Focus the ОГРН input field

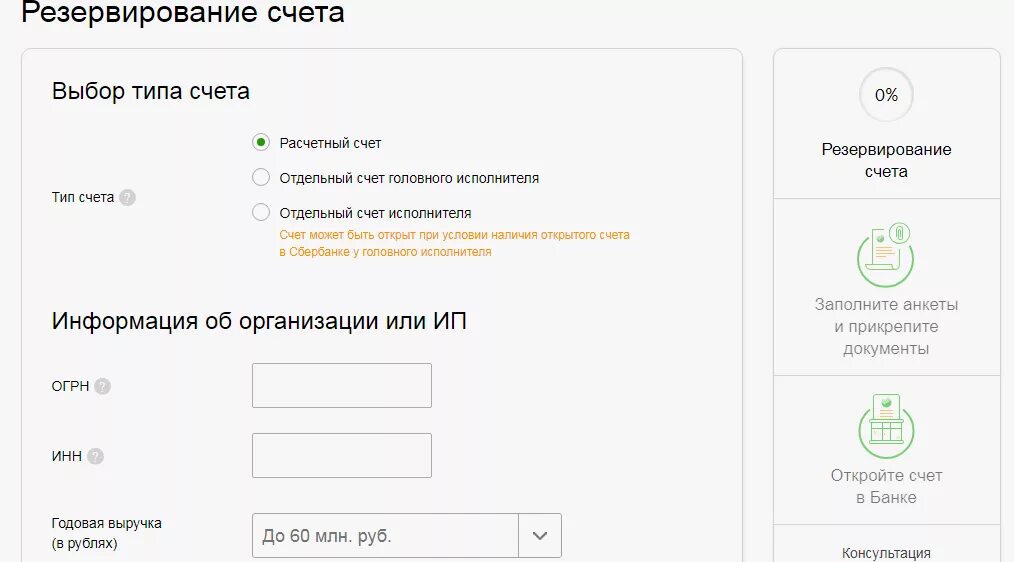341,385
